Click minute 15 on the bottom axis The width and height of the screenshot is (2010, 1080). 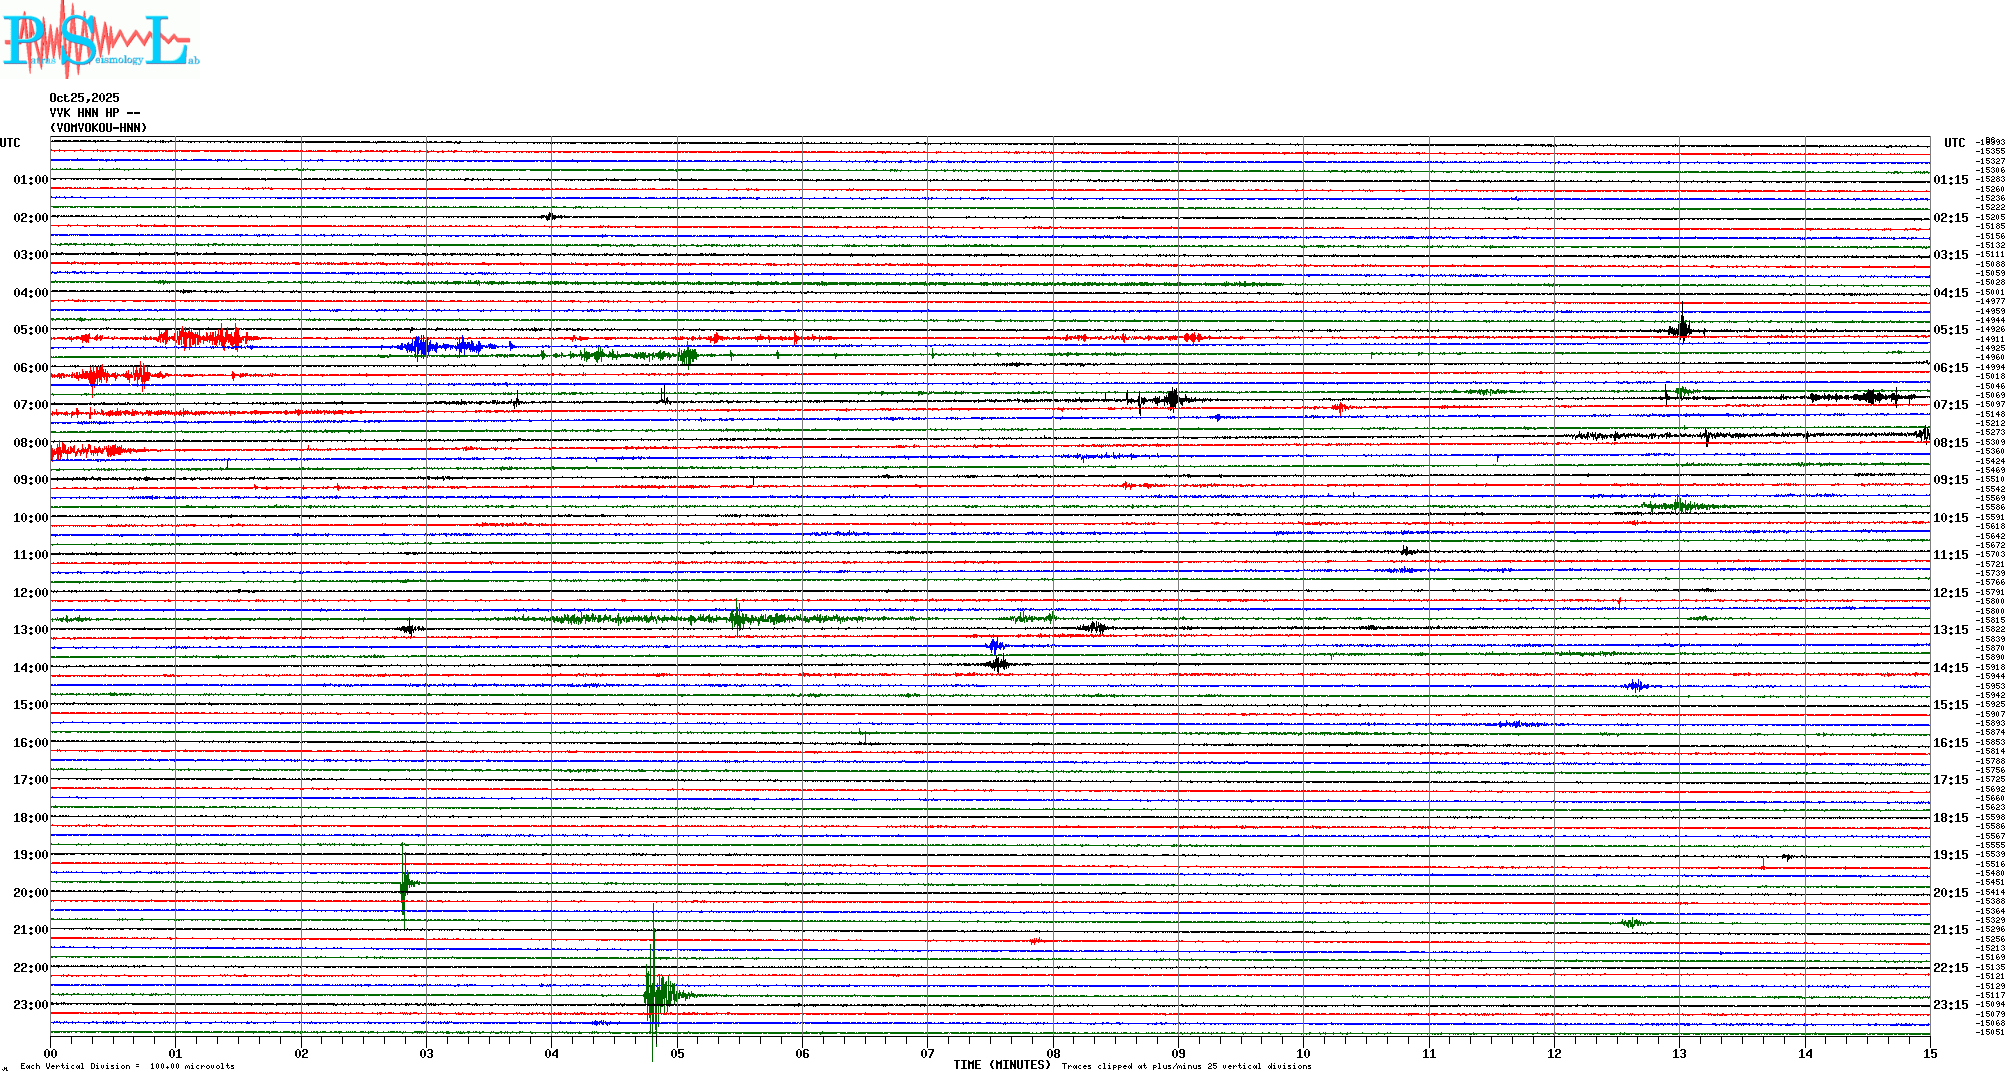click(x=1929, y=1054)
